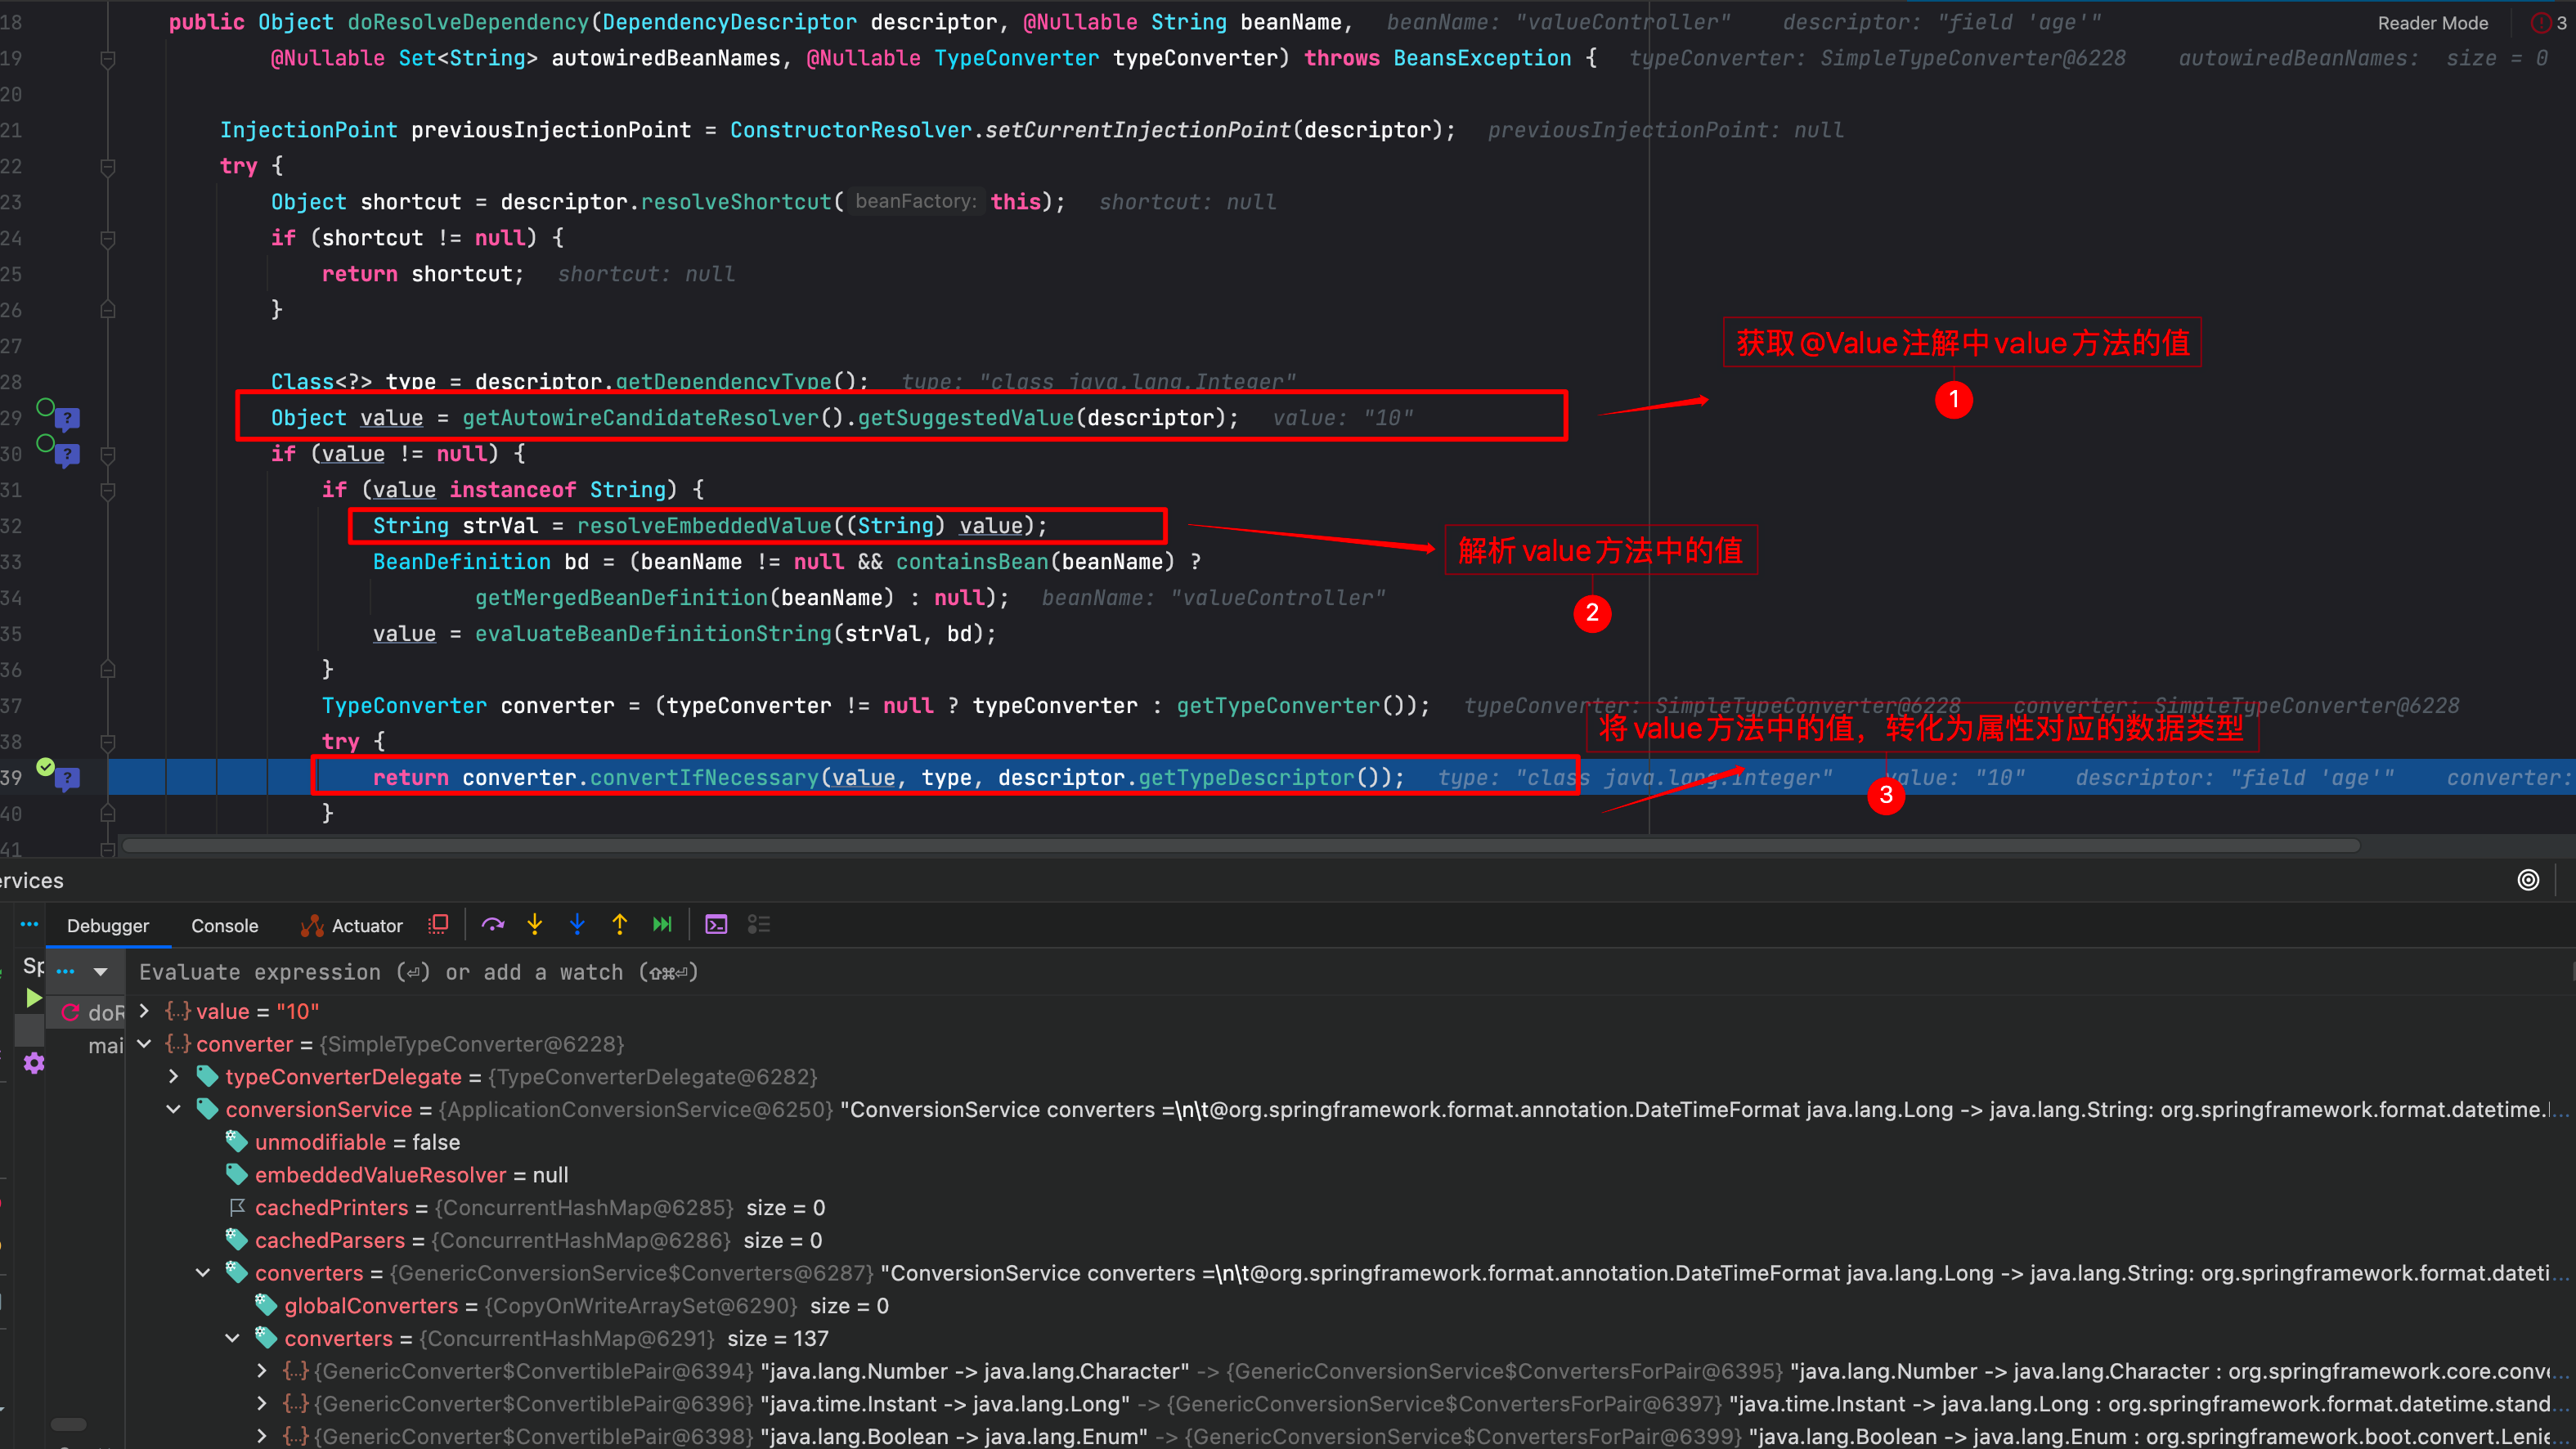Open the Actuator tab

[366, 925]
